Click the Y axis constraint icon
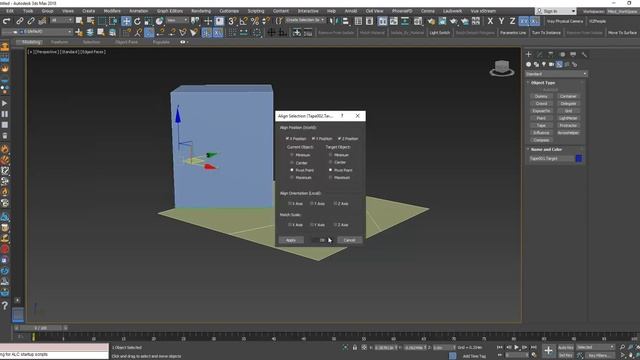 [501, 21]
